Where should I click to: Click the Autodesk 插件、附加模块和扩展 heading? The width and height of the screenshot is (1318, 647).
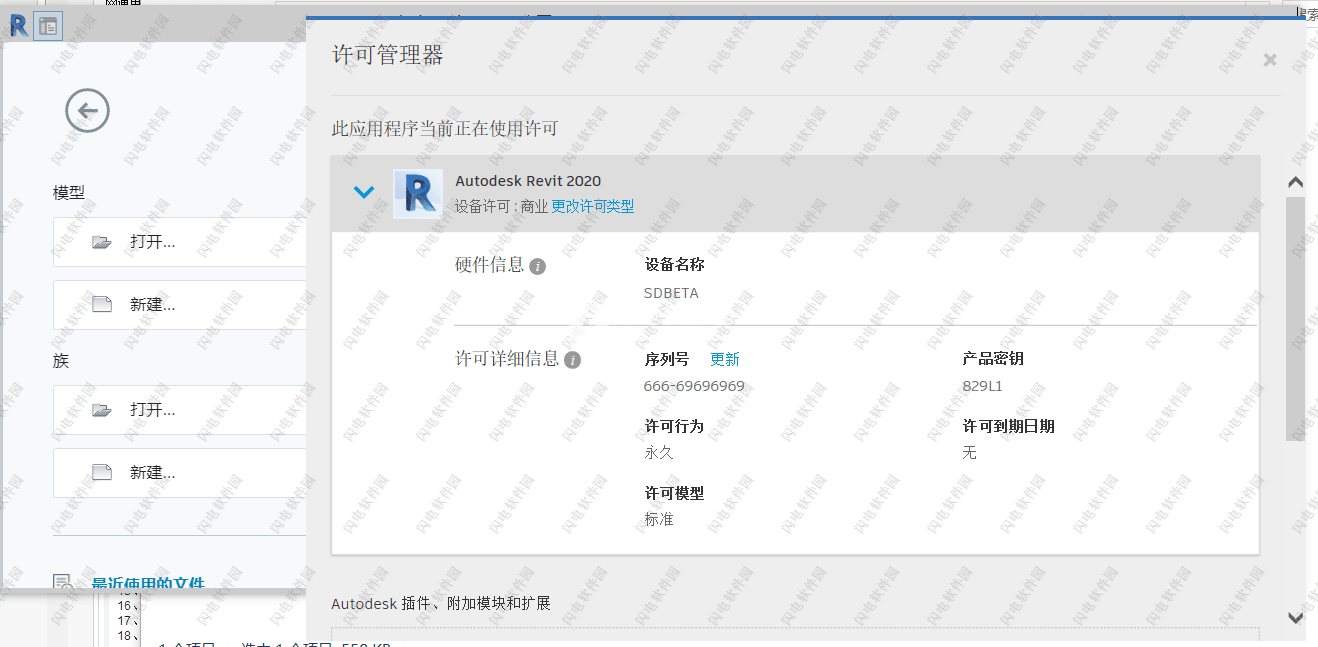click(441, 603)
